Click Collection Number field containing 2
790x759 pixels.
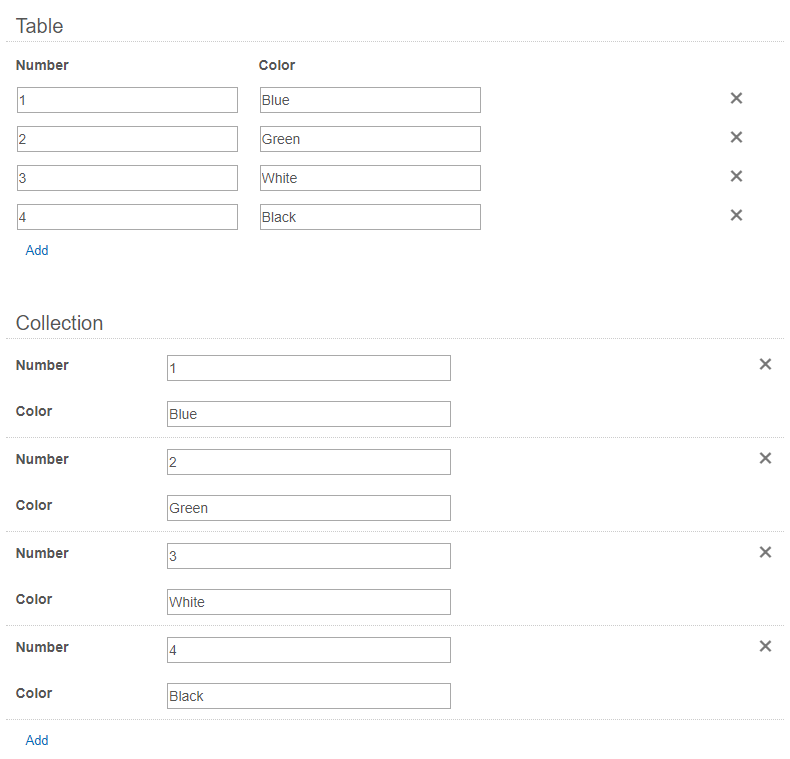[309, 462]
